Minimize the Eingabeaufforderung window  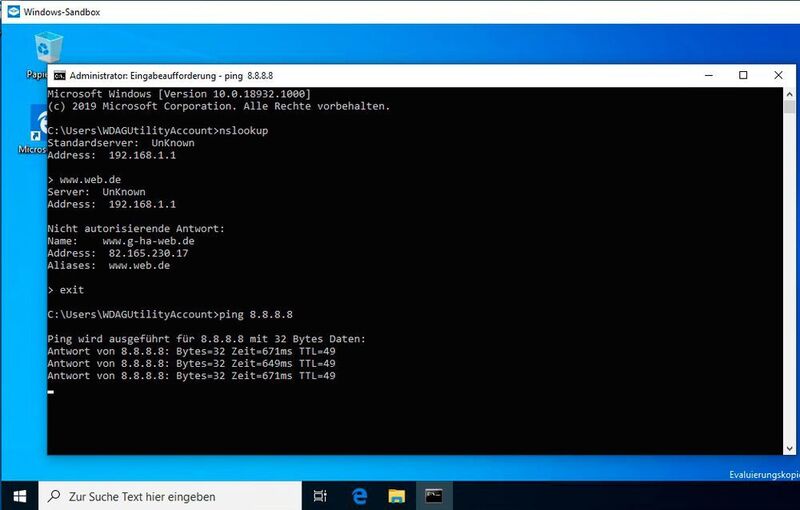[709, 75]
